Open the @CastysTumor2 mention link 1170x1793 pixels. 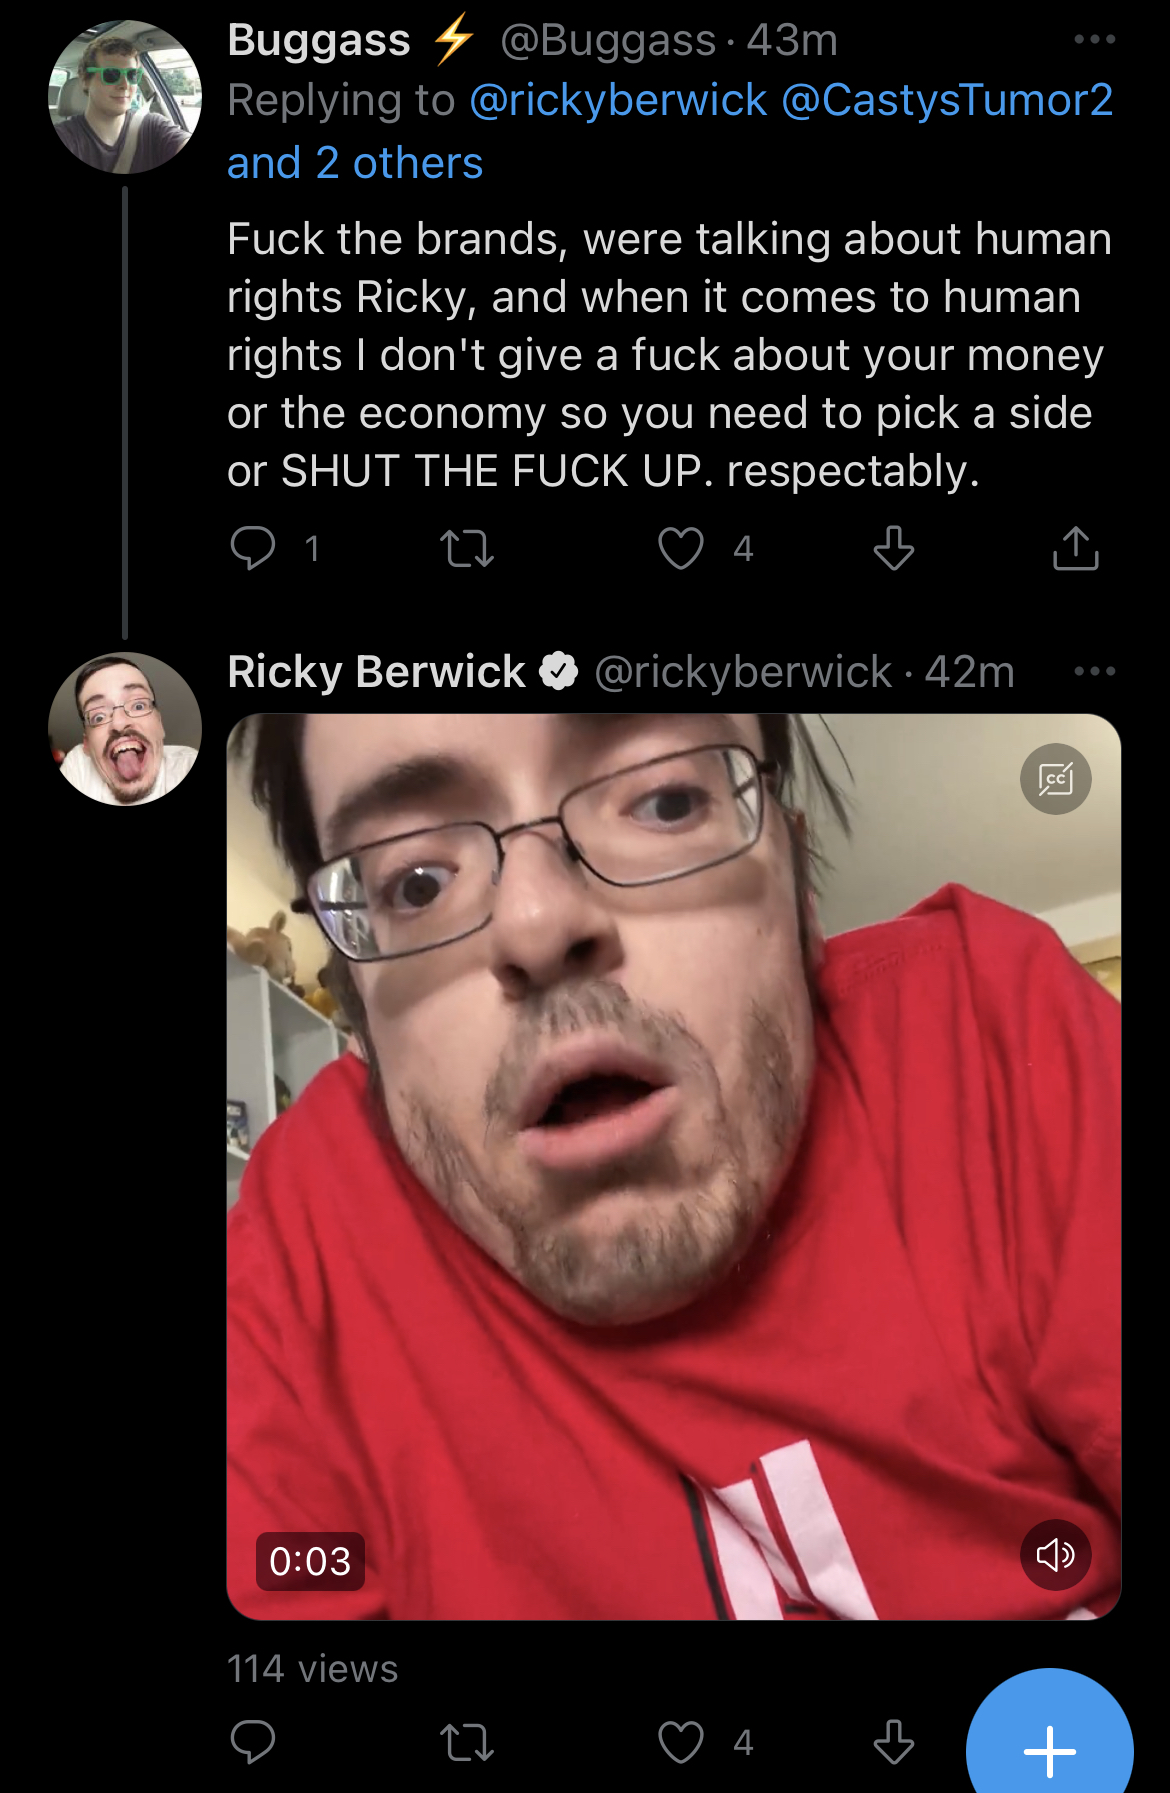pyautogui.click(x=947, y=100)
